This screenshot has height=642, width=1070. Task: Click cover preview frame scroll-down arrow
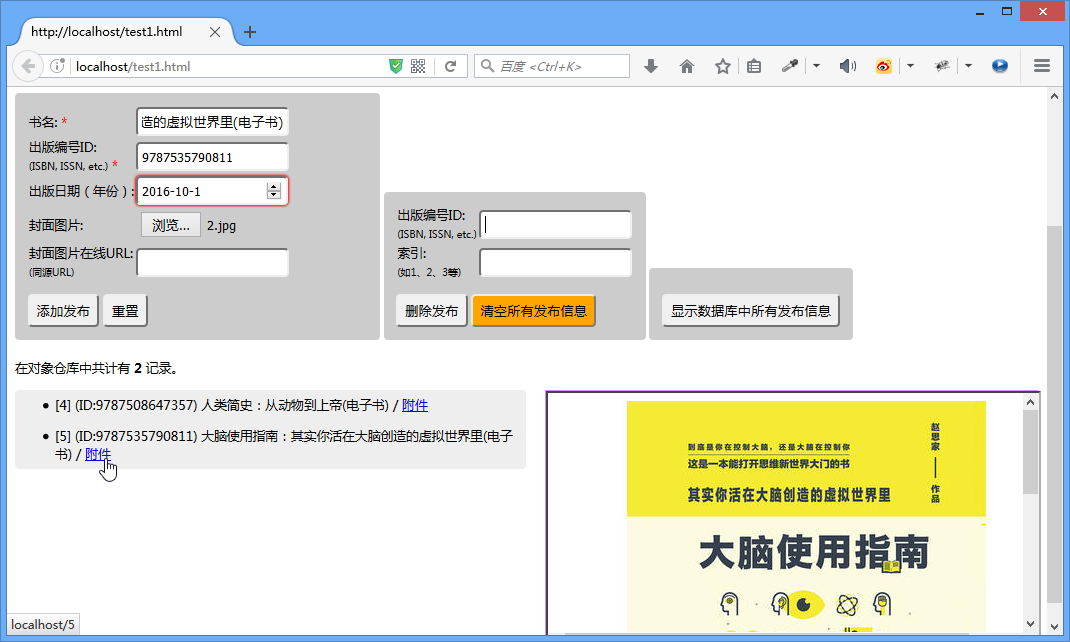point(1030,624)
